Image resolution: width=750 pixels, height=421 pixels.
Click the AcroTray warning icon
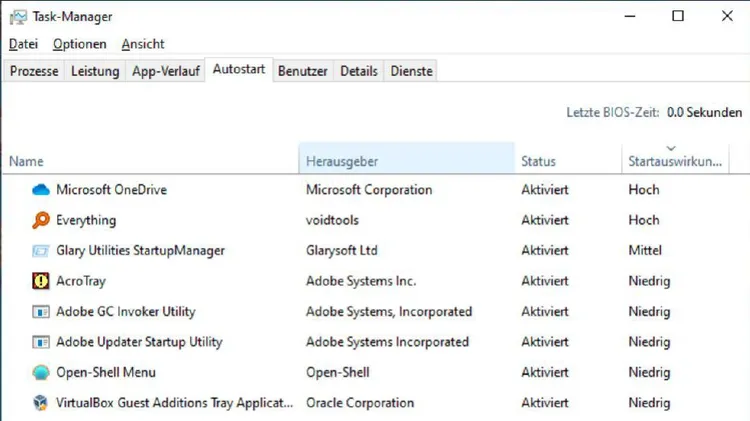click(41, 281)
